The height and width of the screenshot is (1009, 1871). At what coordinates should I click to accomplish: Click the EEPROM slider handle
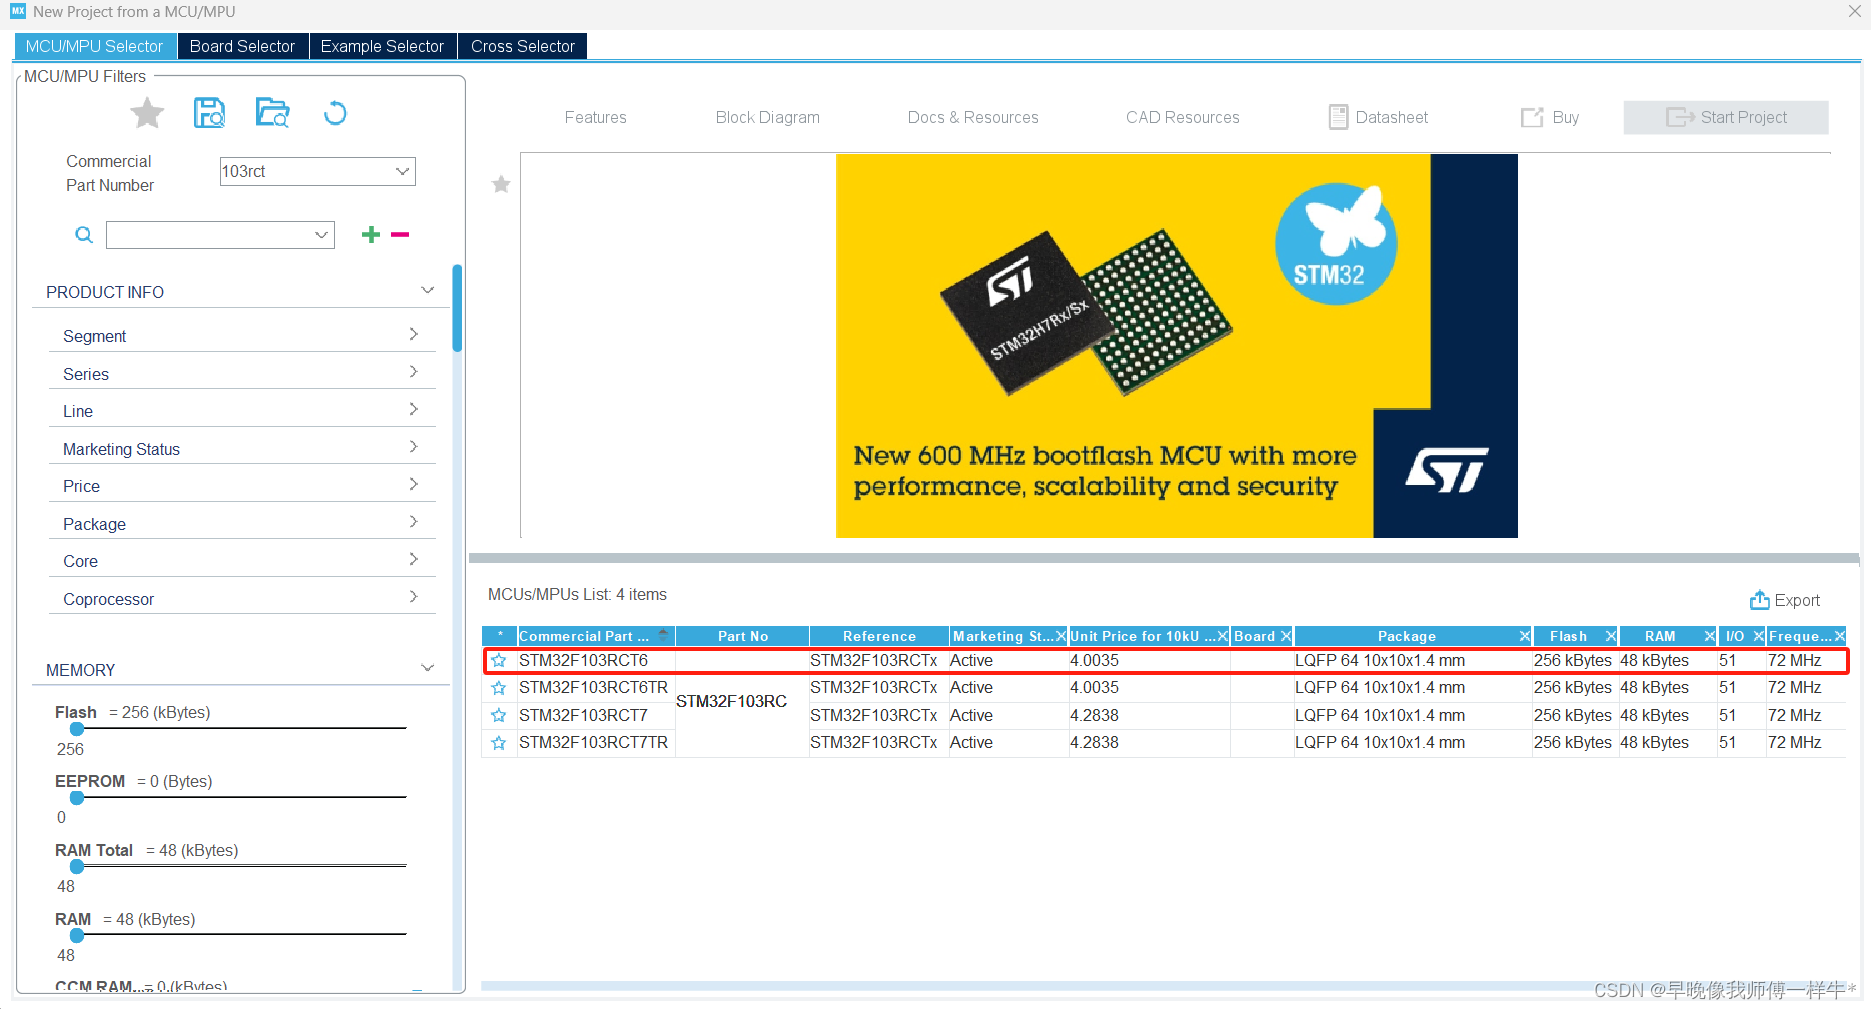tap(77, 798)
